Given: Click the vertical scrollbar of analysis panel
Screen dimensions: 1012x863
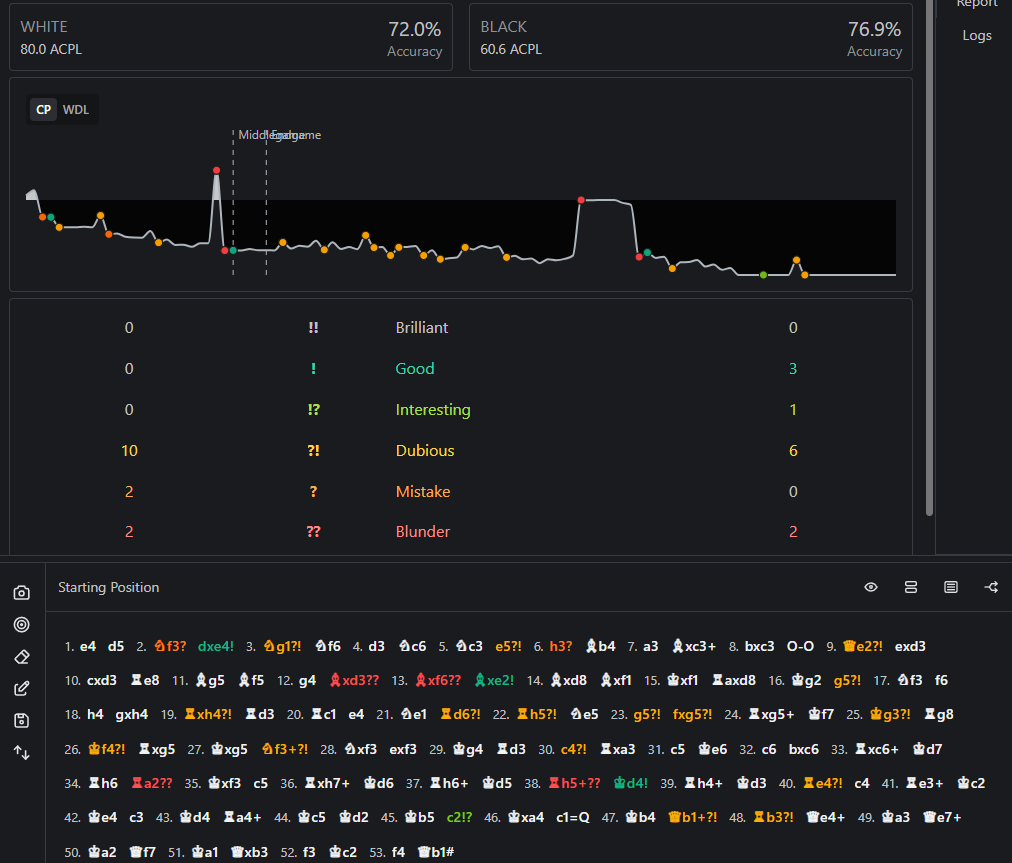Looking at the screenshot, I should tap(929, 258).
